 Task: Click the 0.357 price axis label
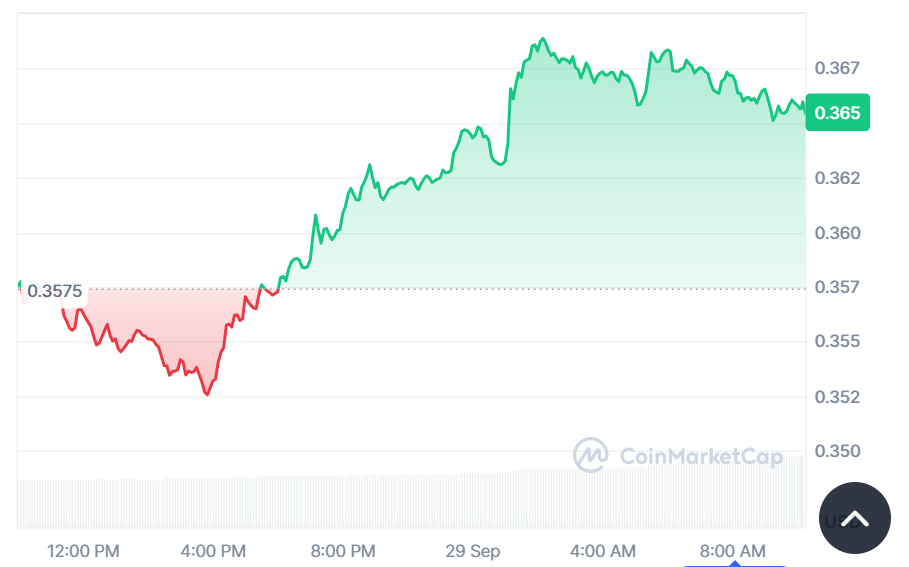point(837,287)
